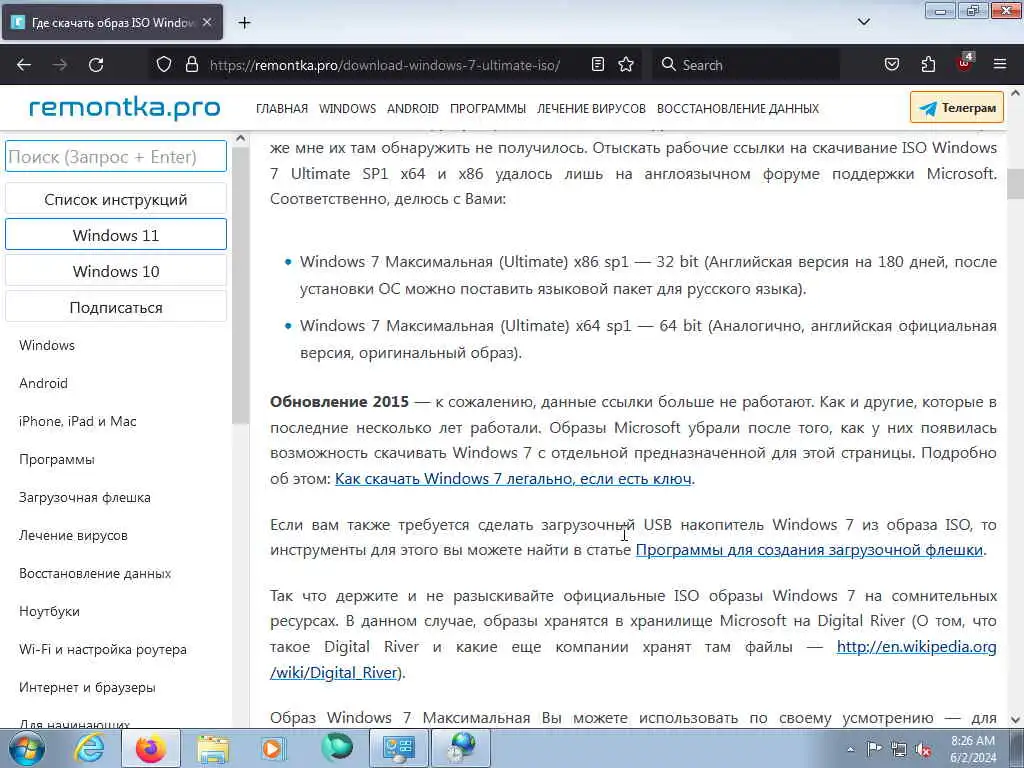Reload the page with the refresh icon
This screenshot has height=768, width=1024.
pyautogui.click(x=96, y=65)
